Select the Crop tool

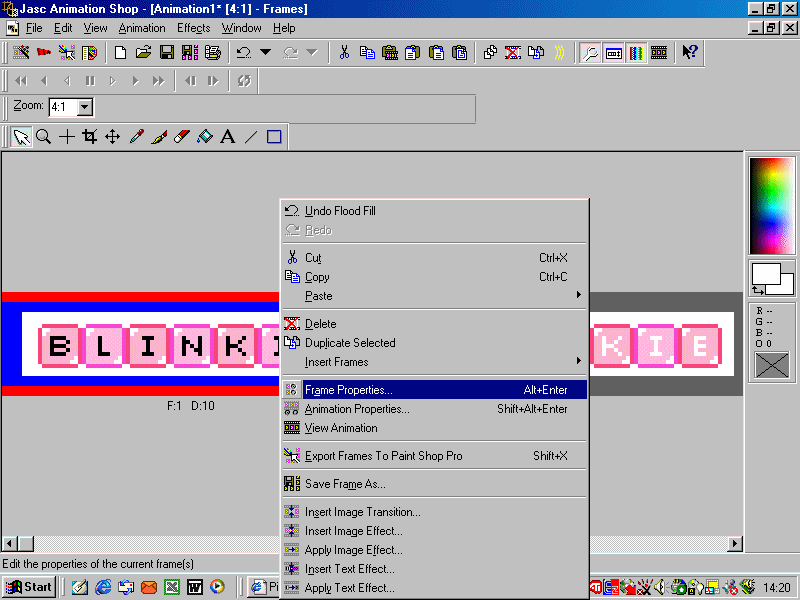[90, 137]
